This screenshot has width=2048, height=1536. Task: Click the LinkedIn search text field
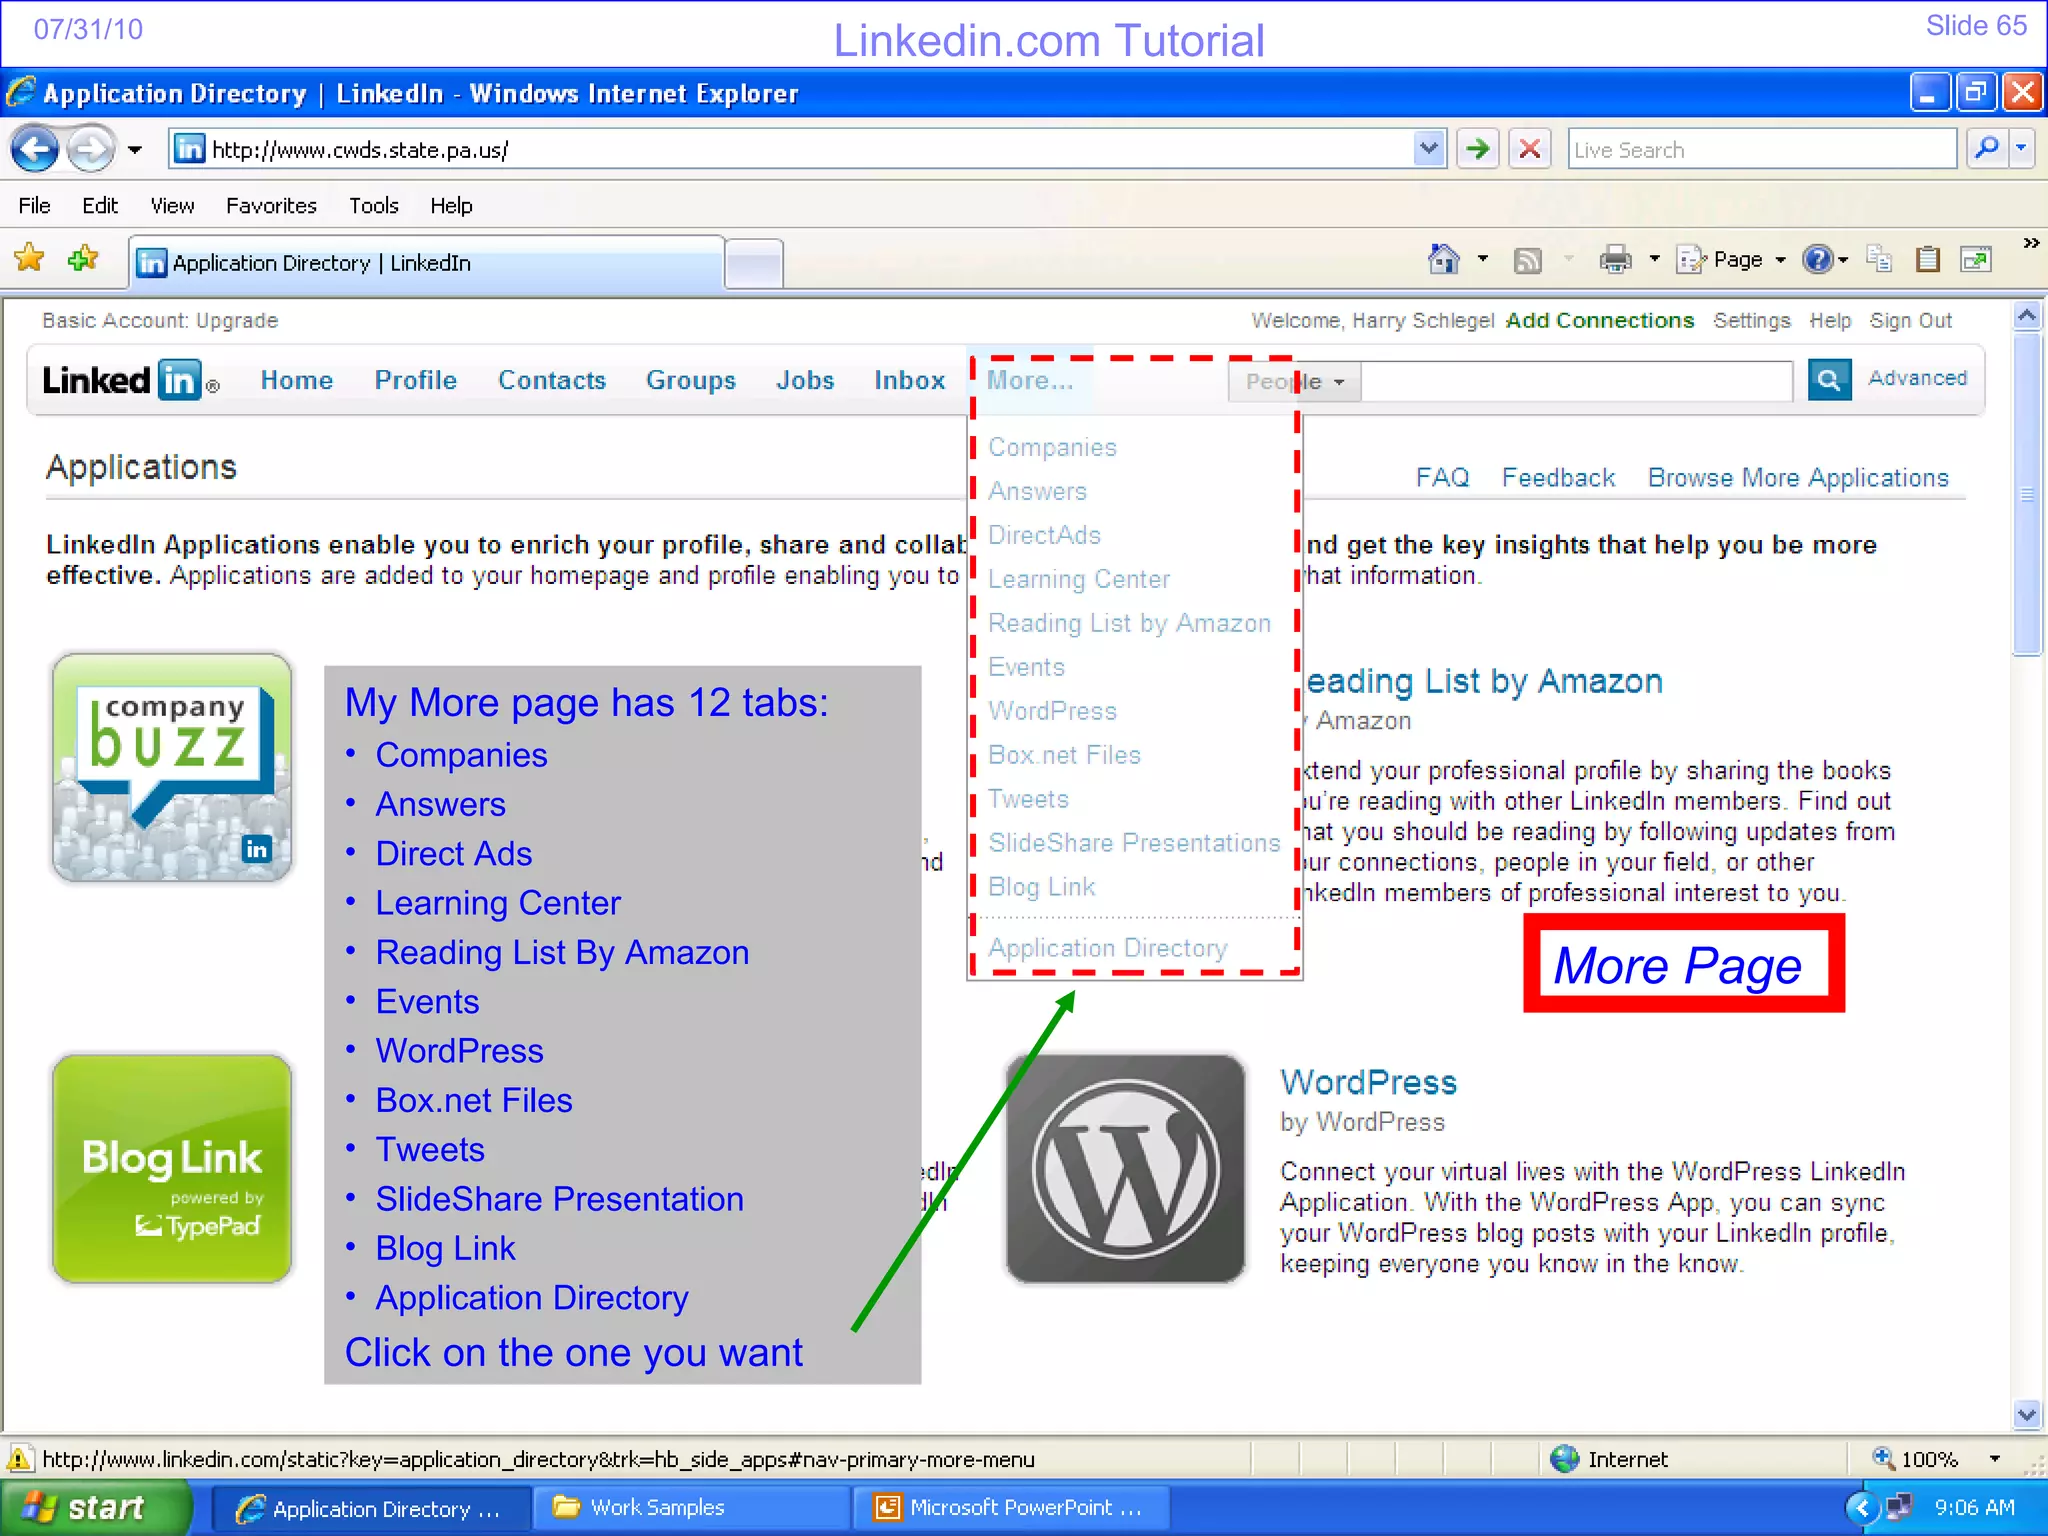click(x=1576, y=382)
